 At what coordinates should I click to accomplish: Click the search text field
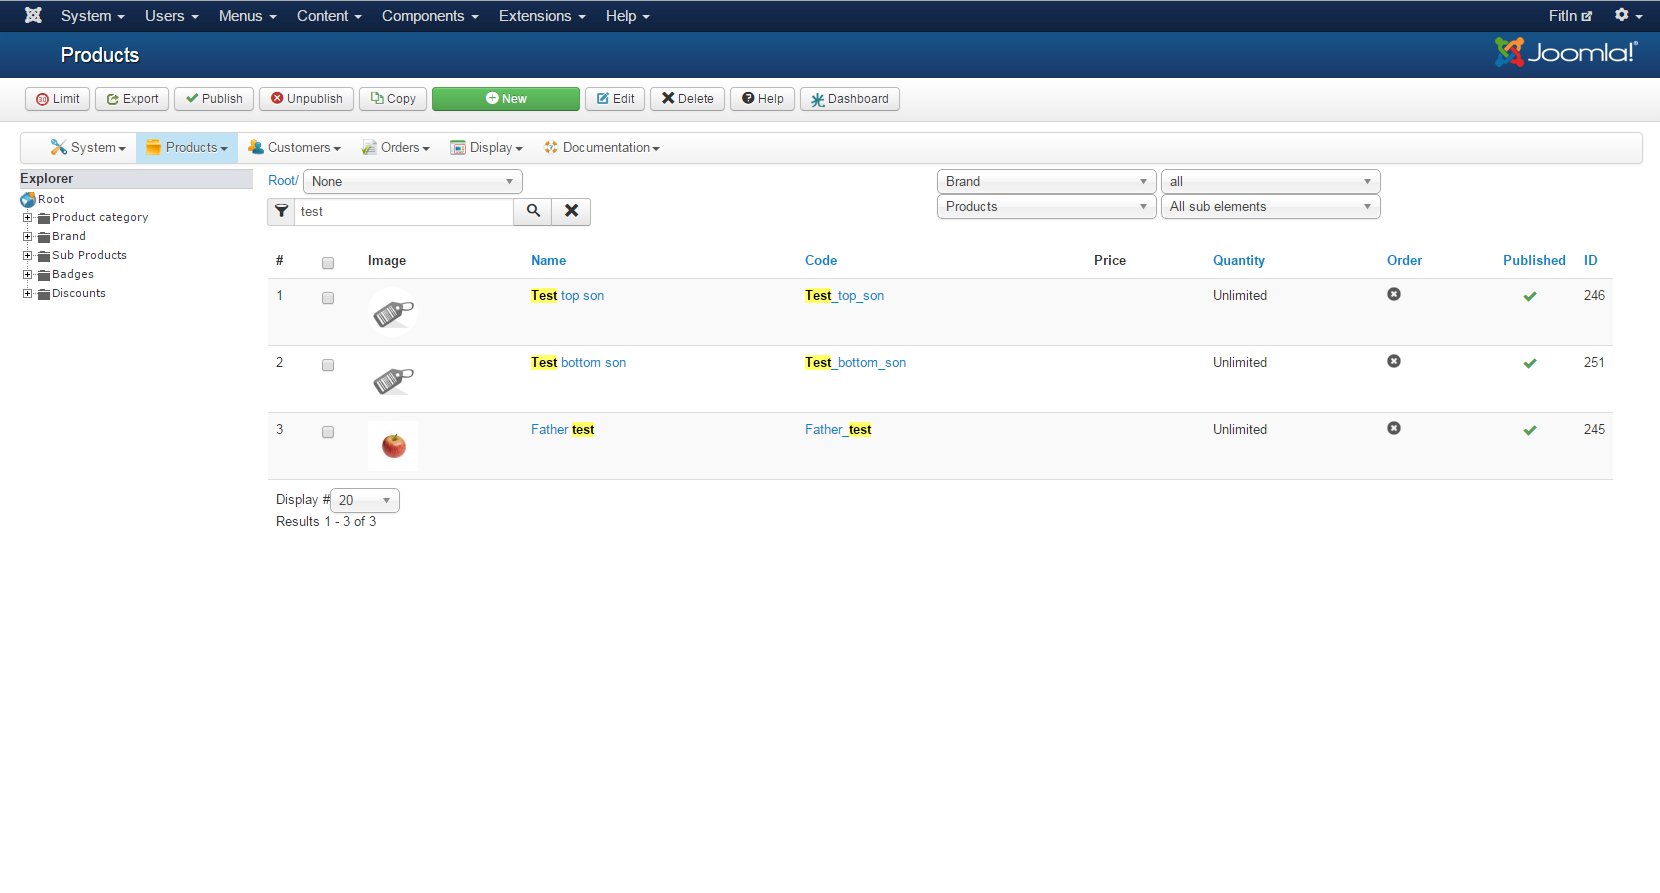coord(404,211)
